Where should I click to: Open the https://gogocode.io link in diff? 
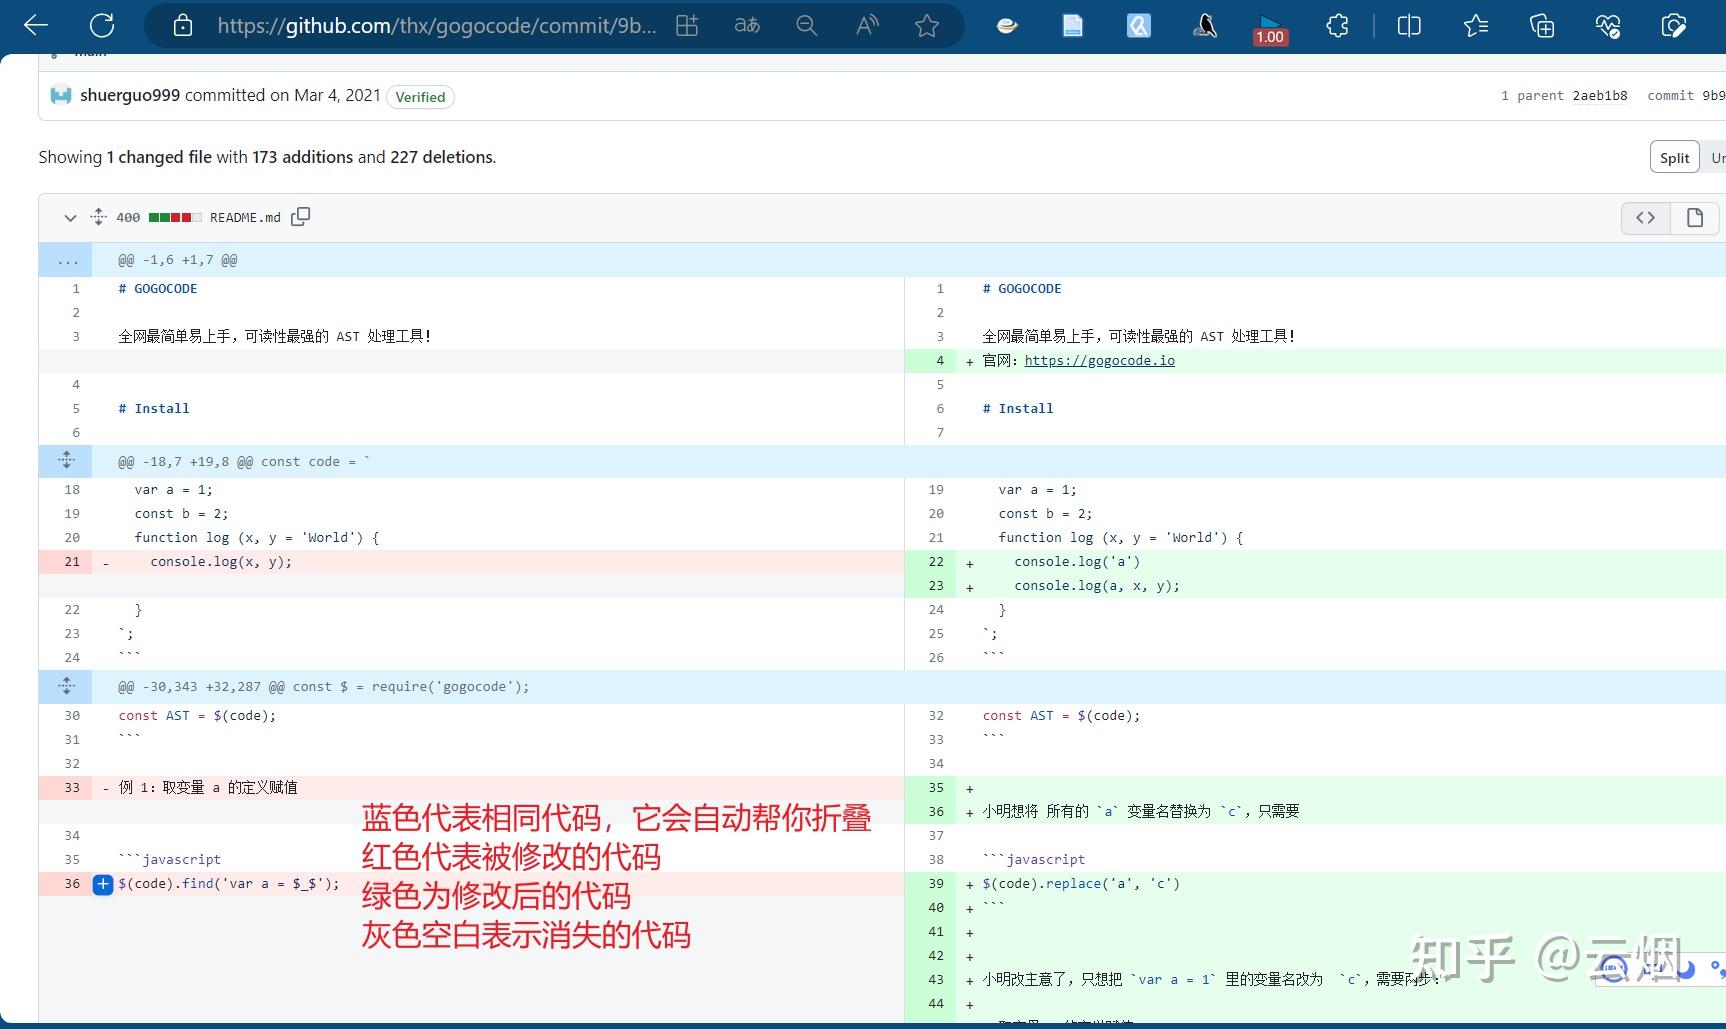click(1099, 361)
